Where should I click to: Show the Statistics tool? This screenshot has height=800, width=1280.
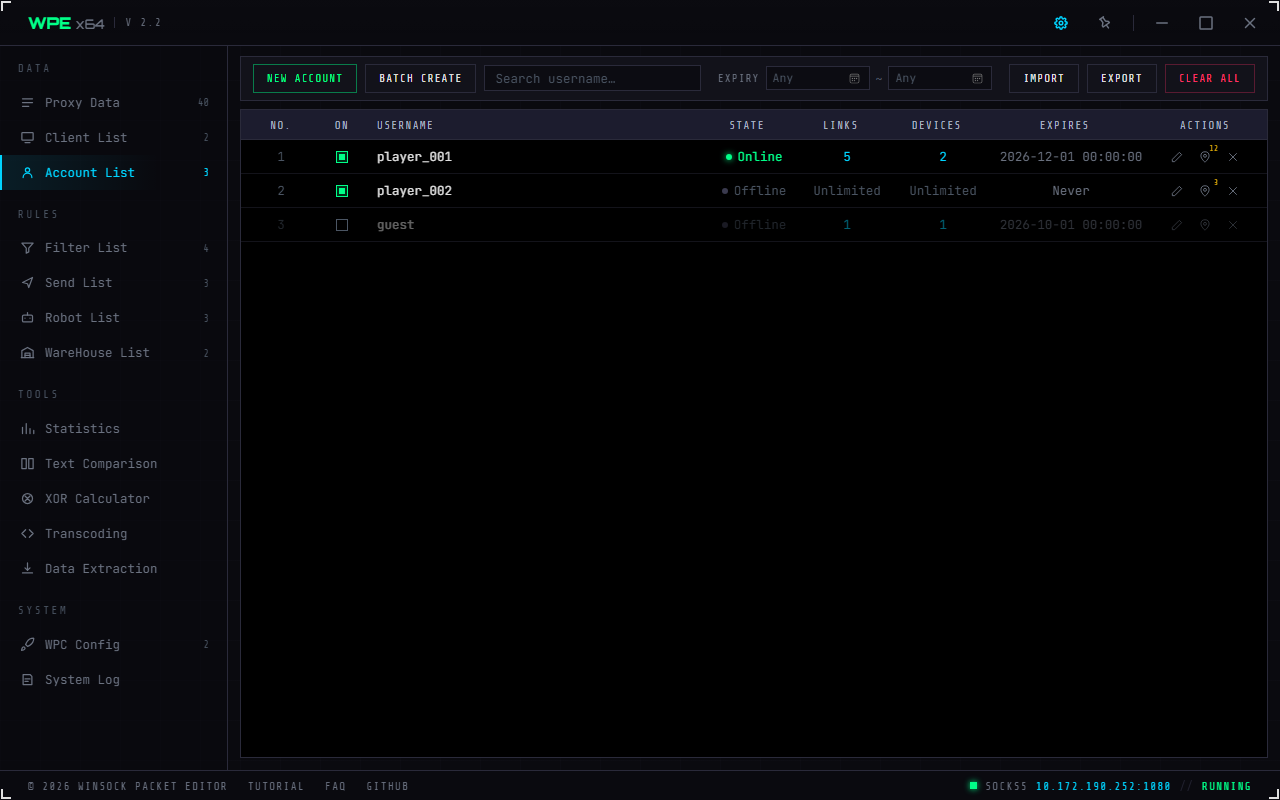114,429
